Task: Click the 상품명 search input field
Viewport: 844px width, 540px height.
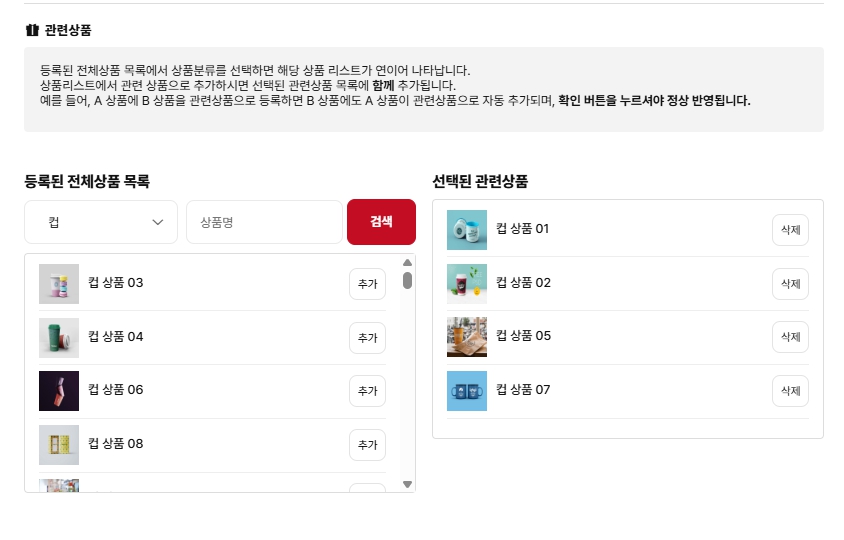Action: 264,222
